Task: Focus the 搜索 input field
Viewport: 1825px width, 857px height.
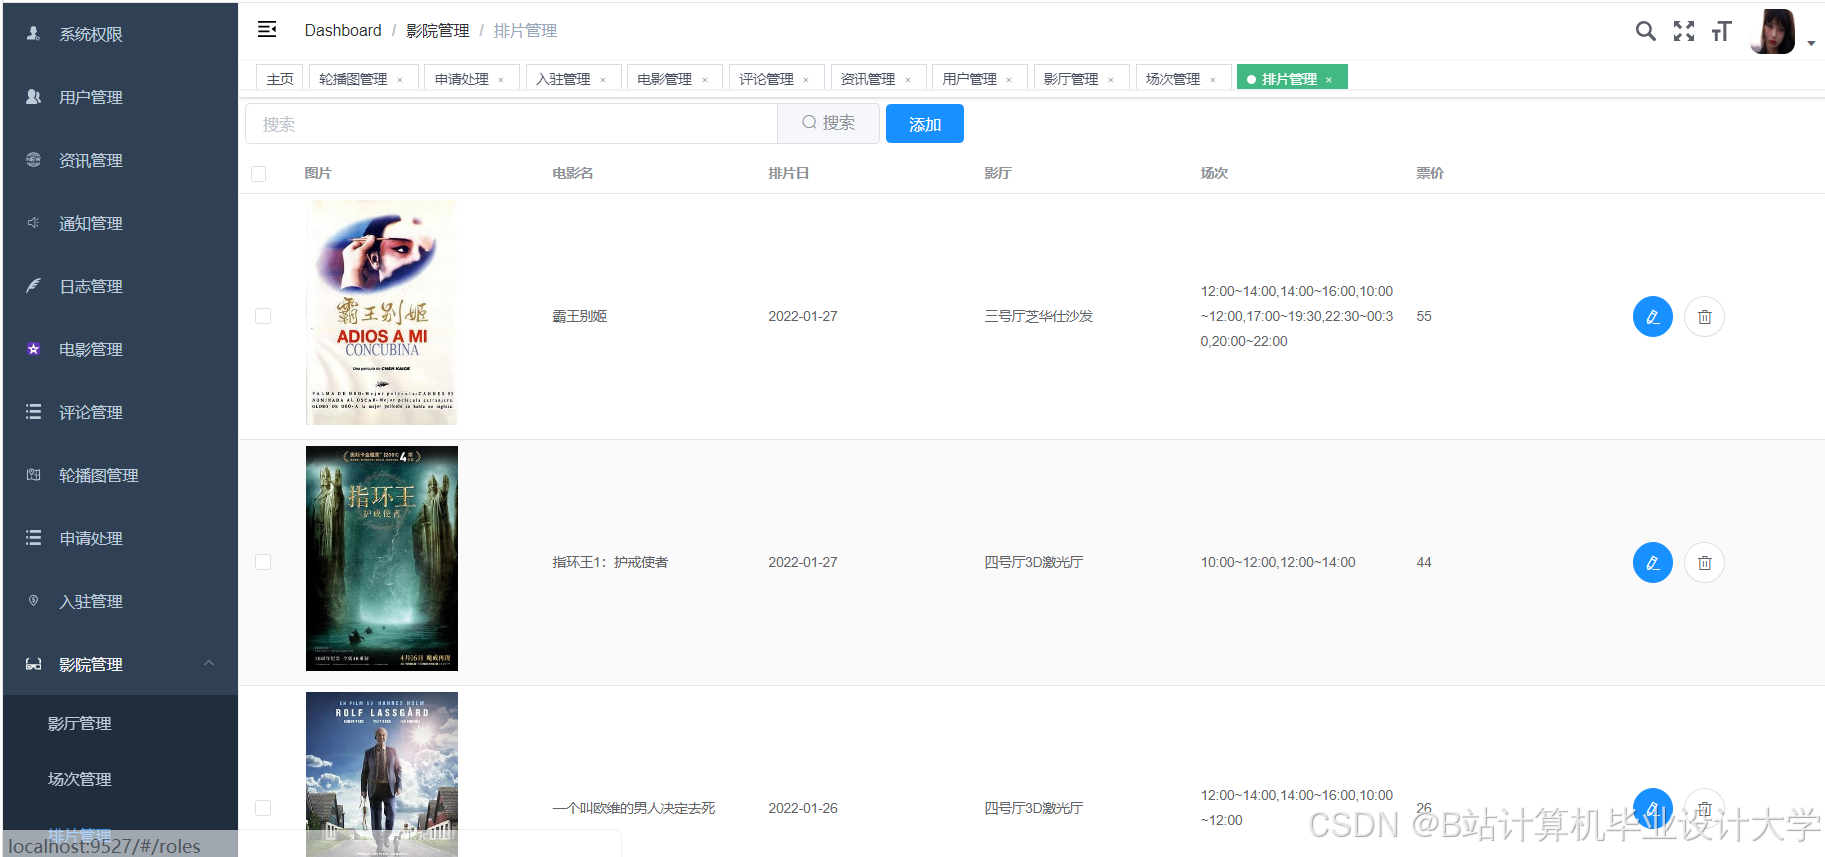Action: pos(511,124)
